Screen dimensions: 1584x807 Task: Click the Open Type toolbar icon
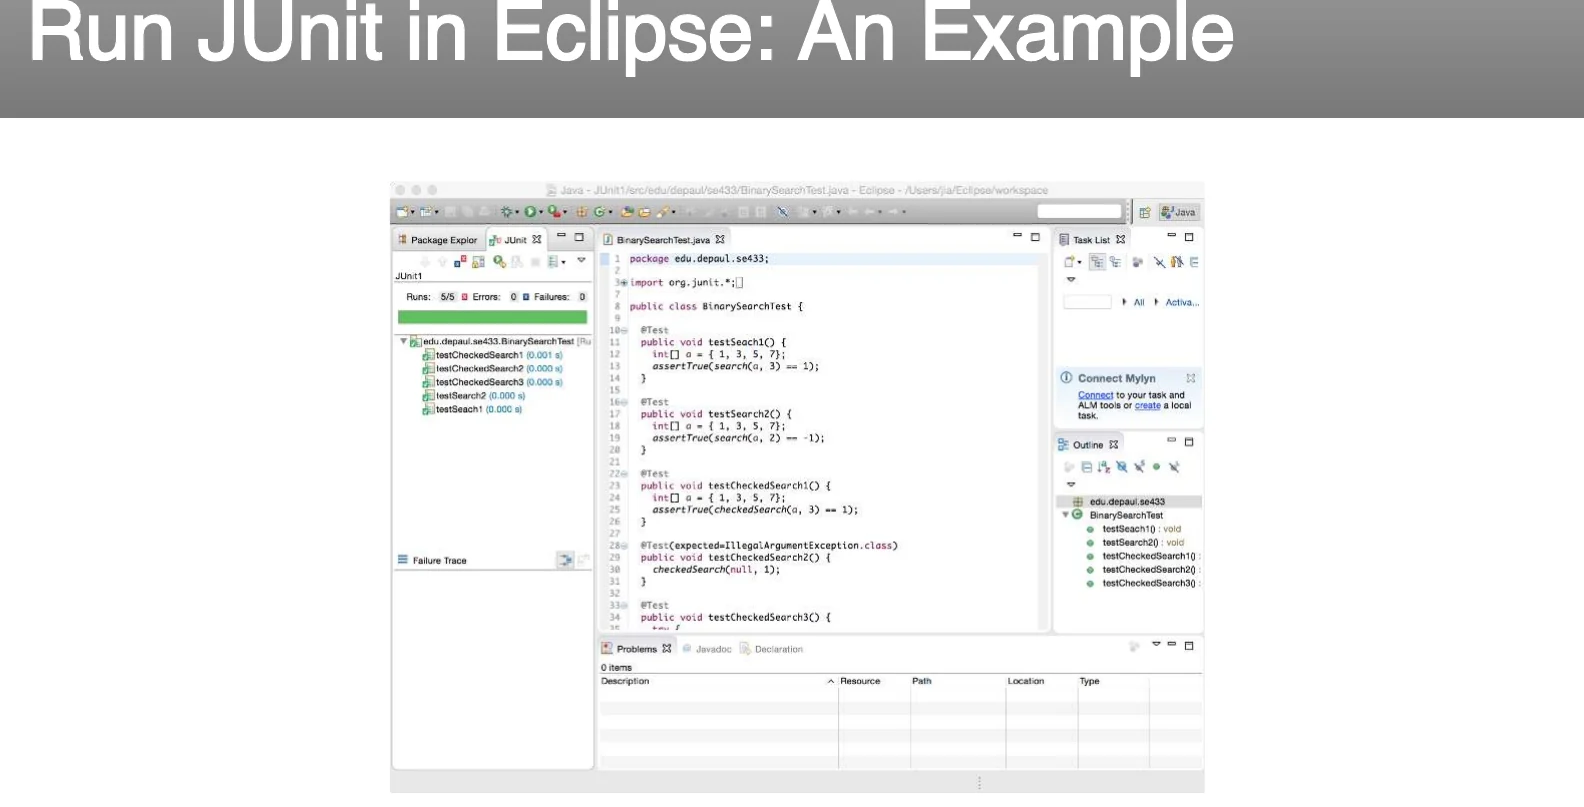tap(627, 212)
